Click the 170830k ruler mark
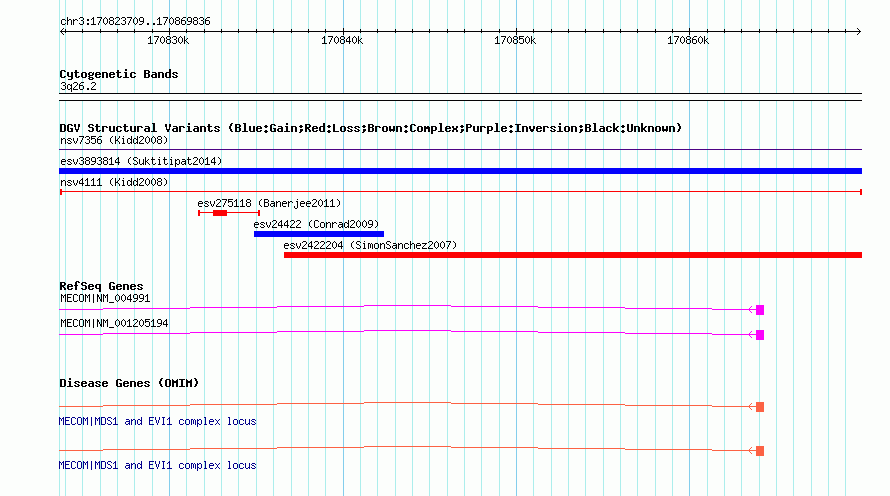Screen dimensions: 890x496 (168, 40)
